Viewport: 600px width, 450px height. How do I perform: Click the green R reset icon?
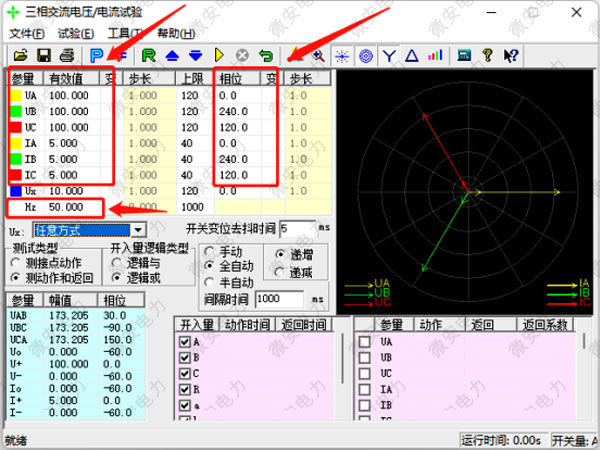(x=149, y=54)
